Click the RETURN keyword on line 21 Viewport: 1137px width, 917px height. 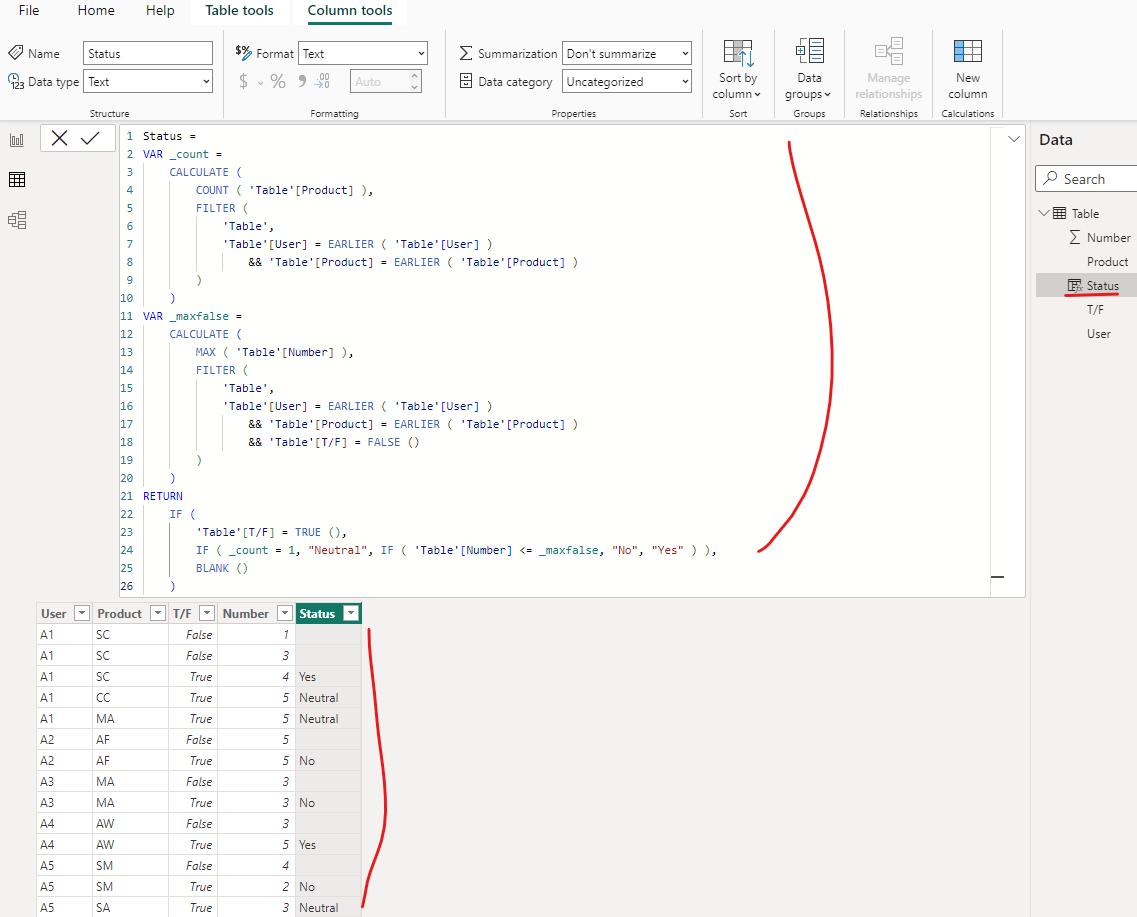pos(162,496)
